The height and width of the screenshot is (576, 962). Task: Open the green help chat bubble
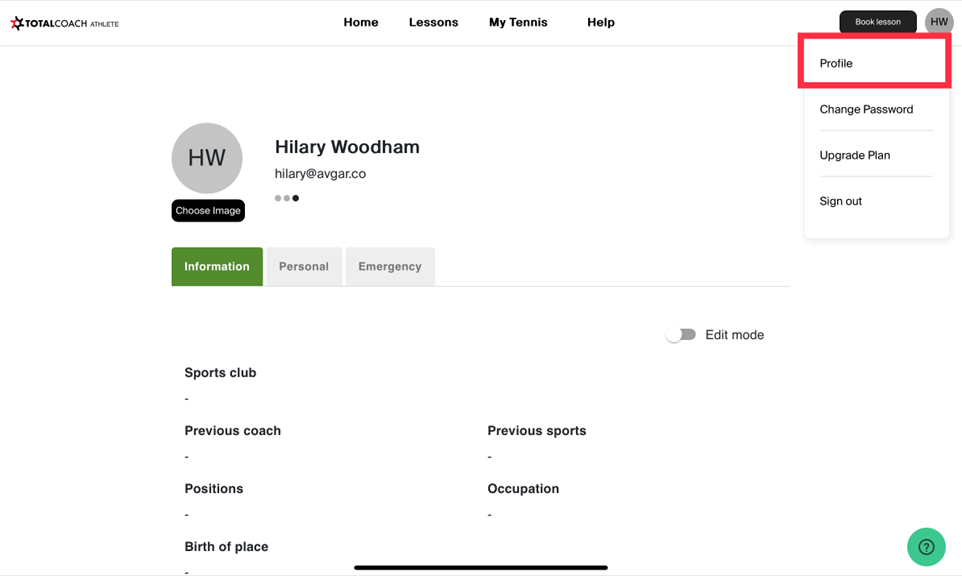(x=926, y=547)
